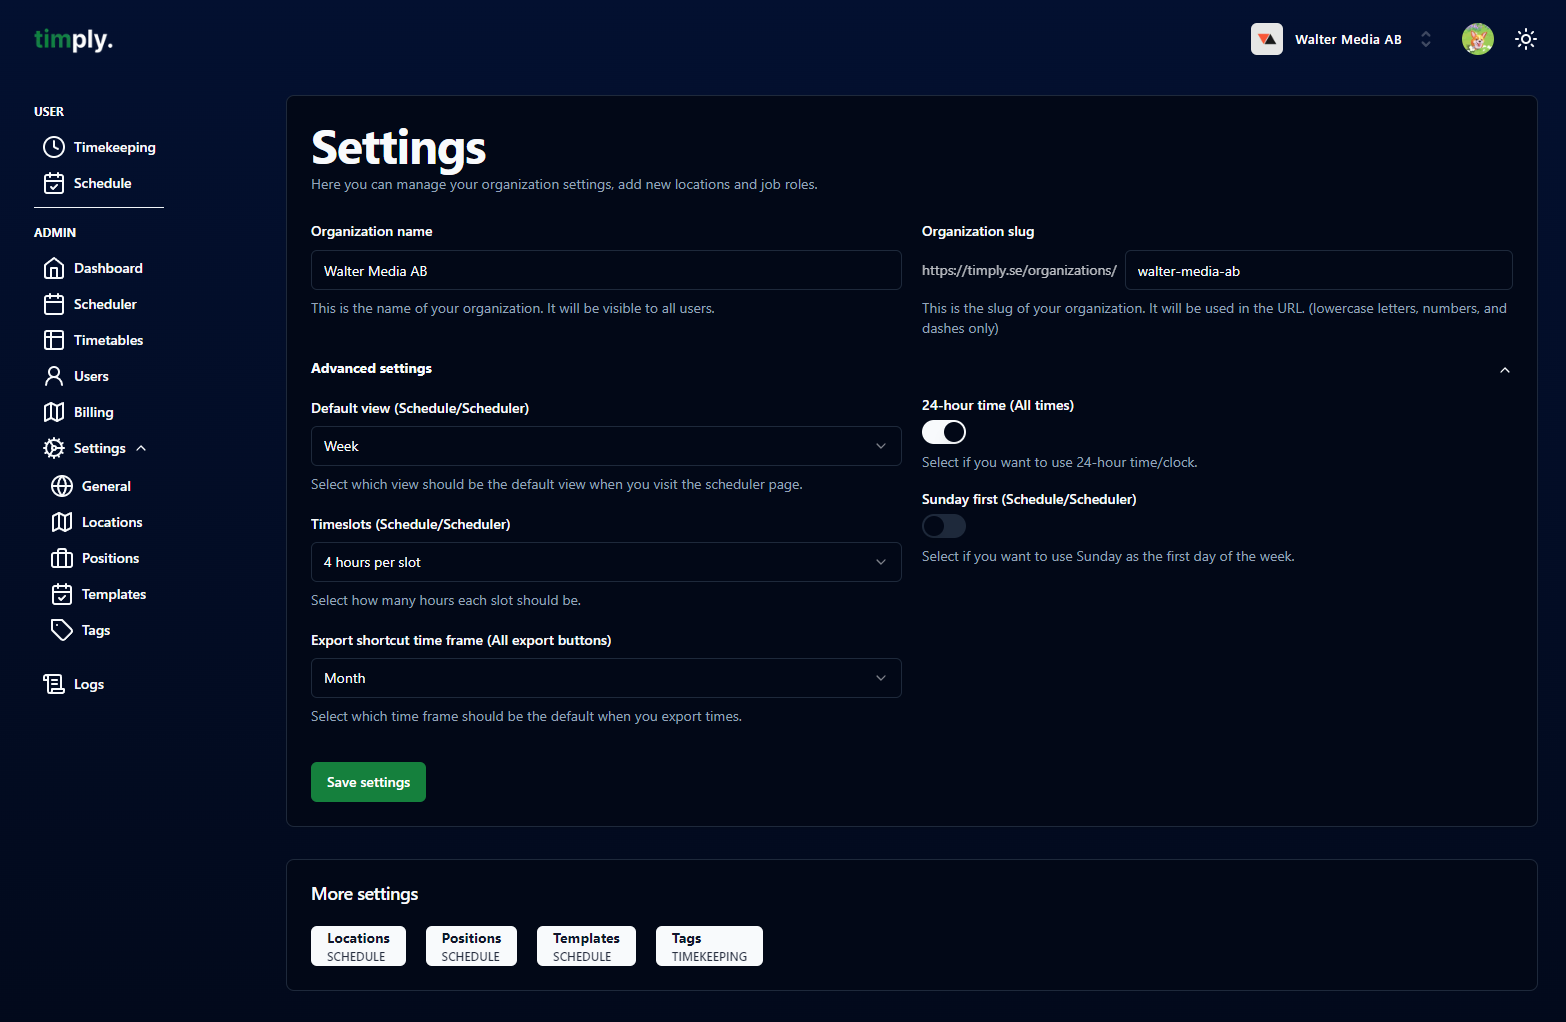This screenshot has height=1022, width=1566.
Task: Click the Users person icon
Action: (x=54, y=376)
